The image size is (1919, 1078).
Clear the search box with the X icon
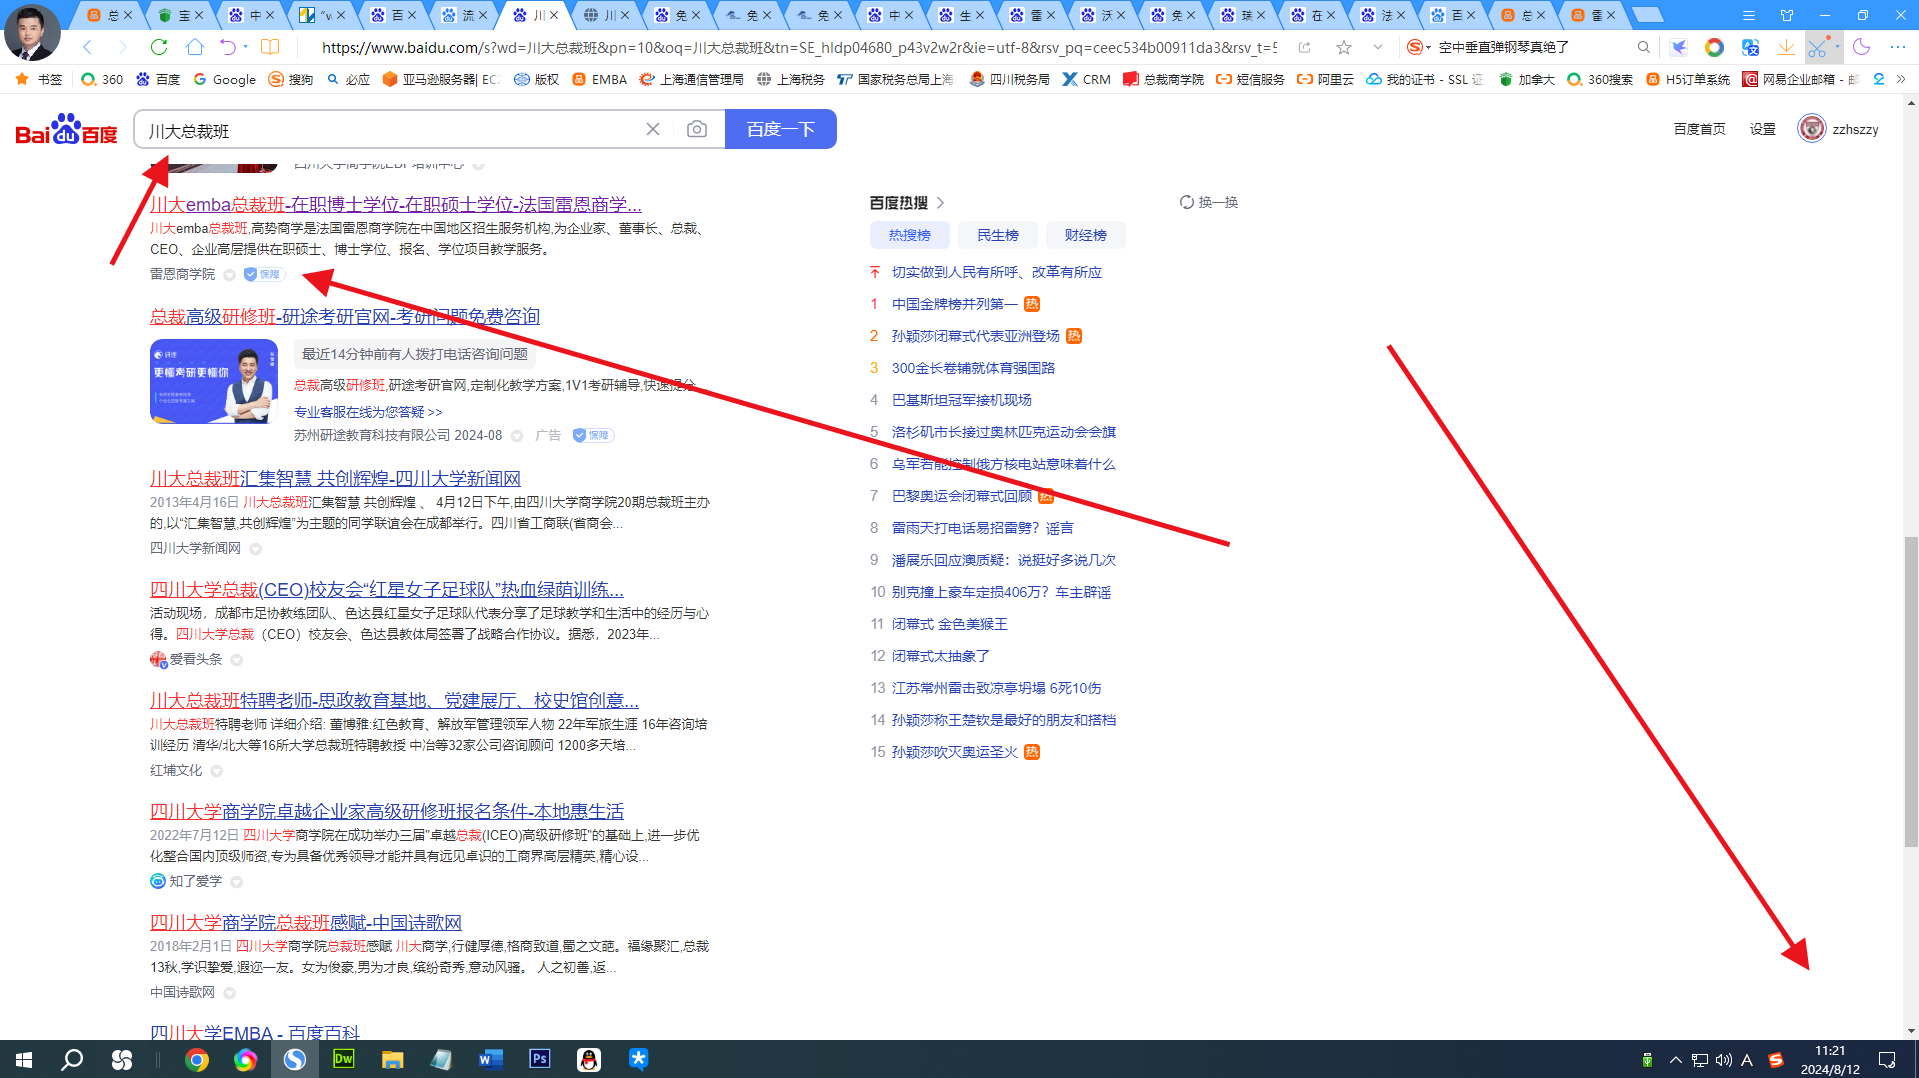[x=653, y=128]
